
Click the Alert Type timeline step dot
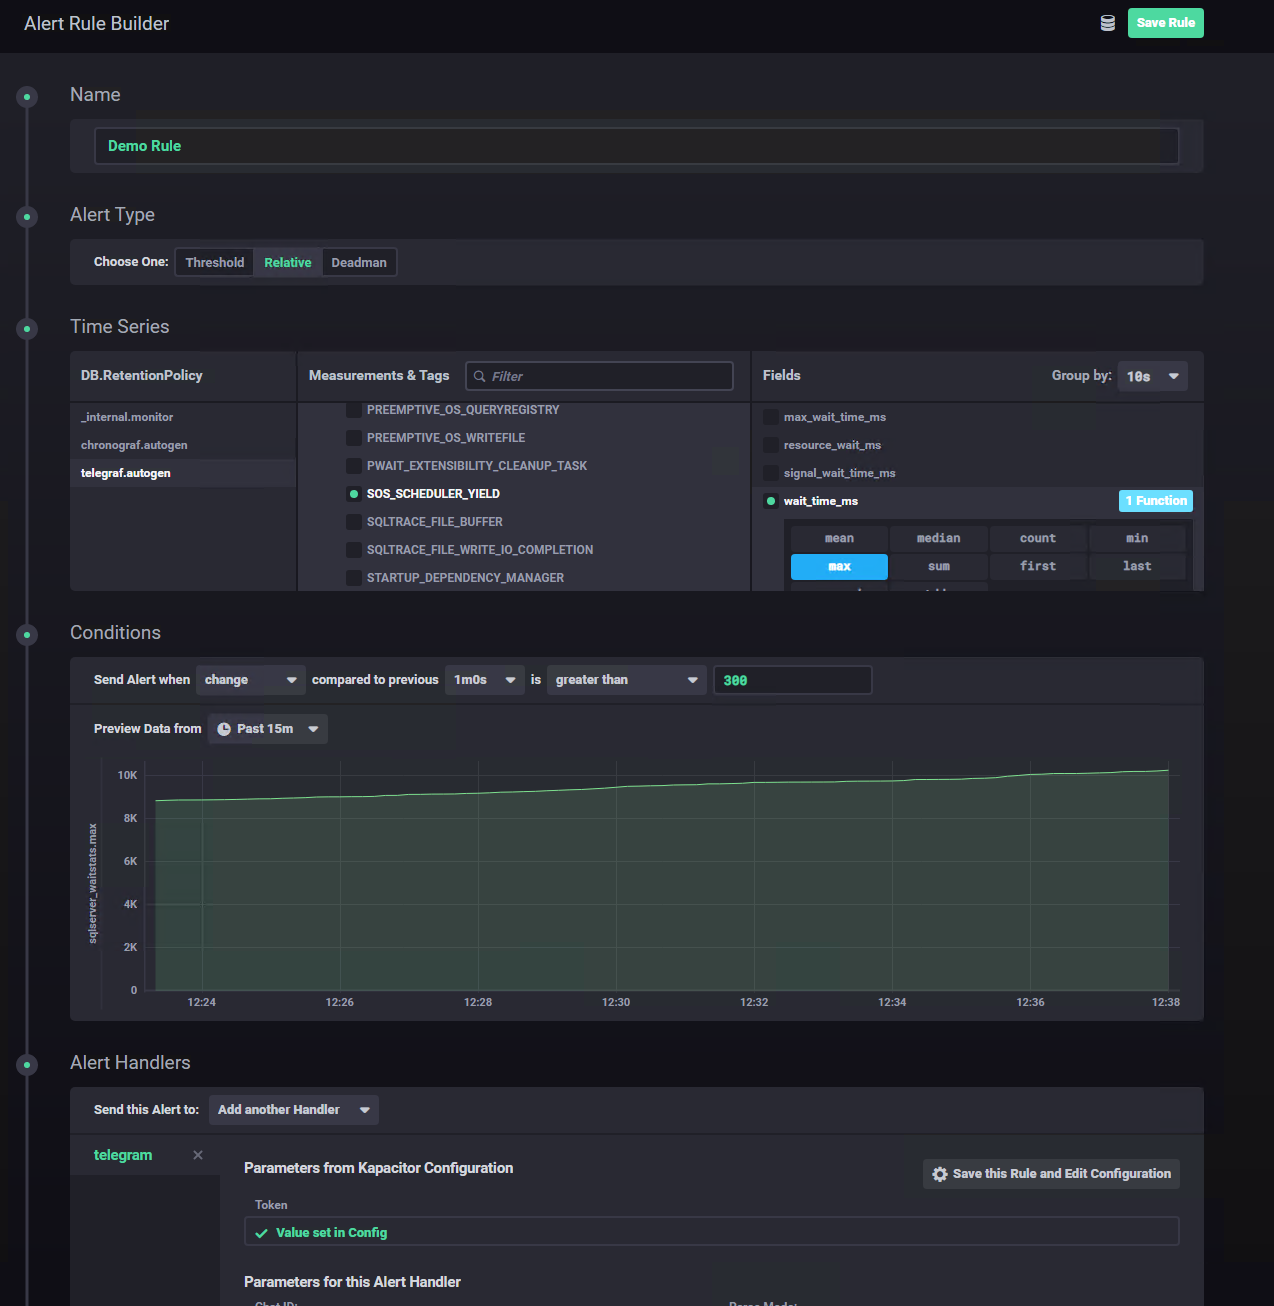(x=27, y=217)
